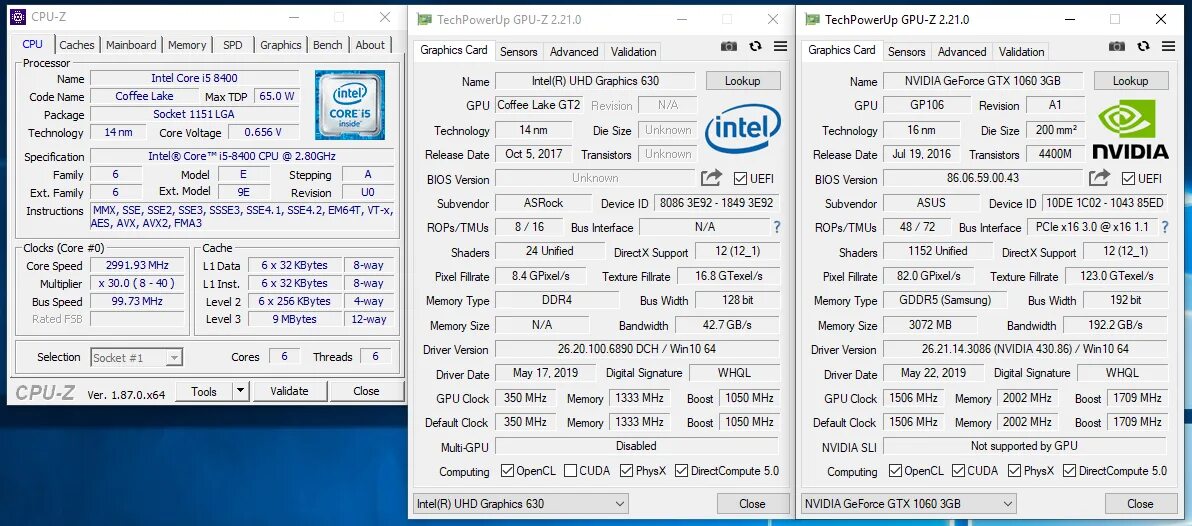Toggle DirectCompute 5.0 checkbox in Intel GPU-Z
Screen dimensions: 1192x526
[681, 471]
